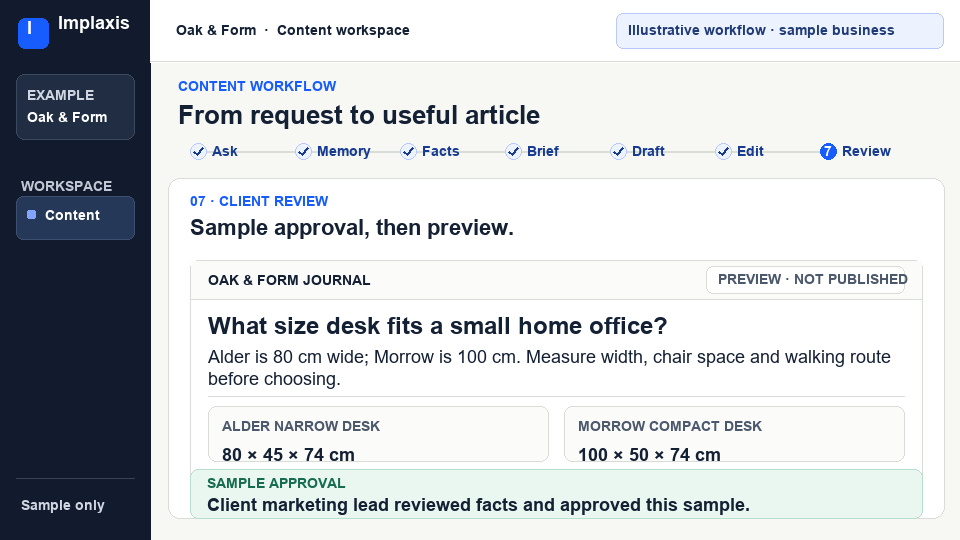Open the Morrow Compact Desk card

pos(734,434)
